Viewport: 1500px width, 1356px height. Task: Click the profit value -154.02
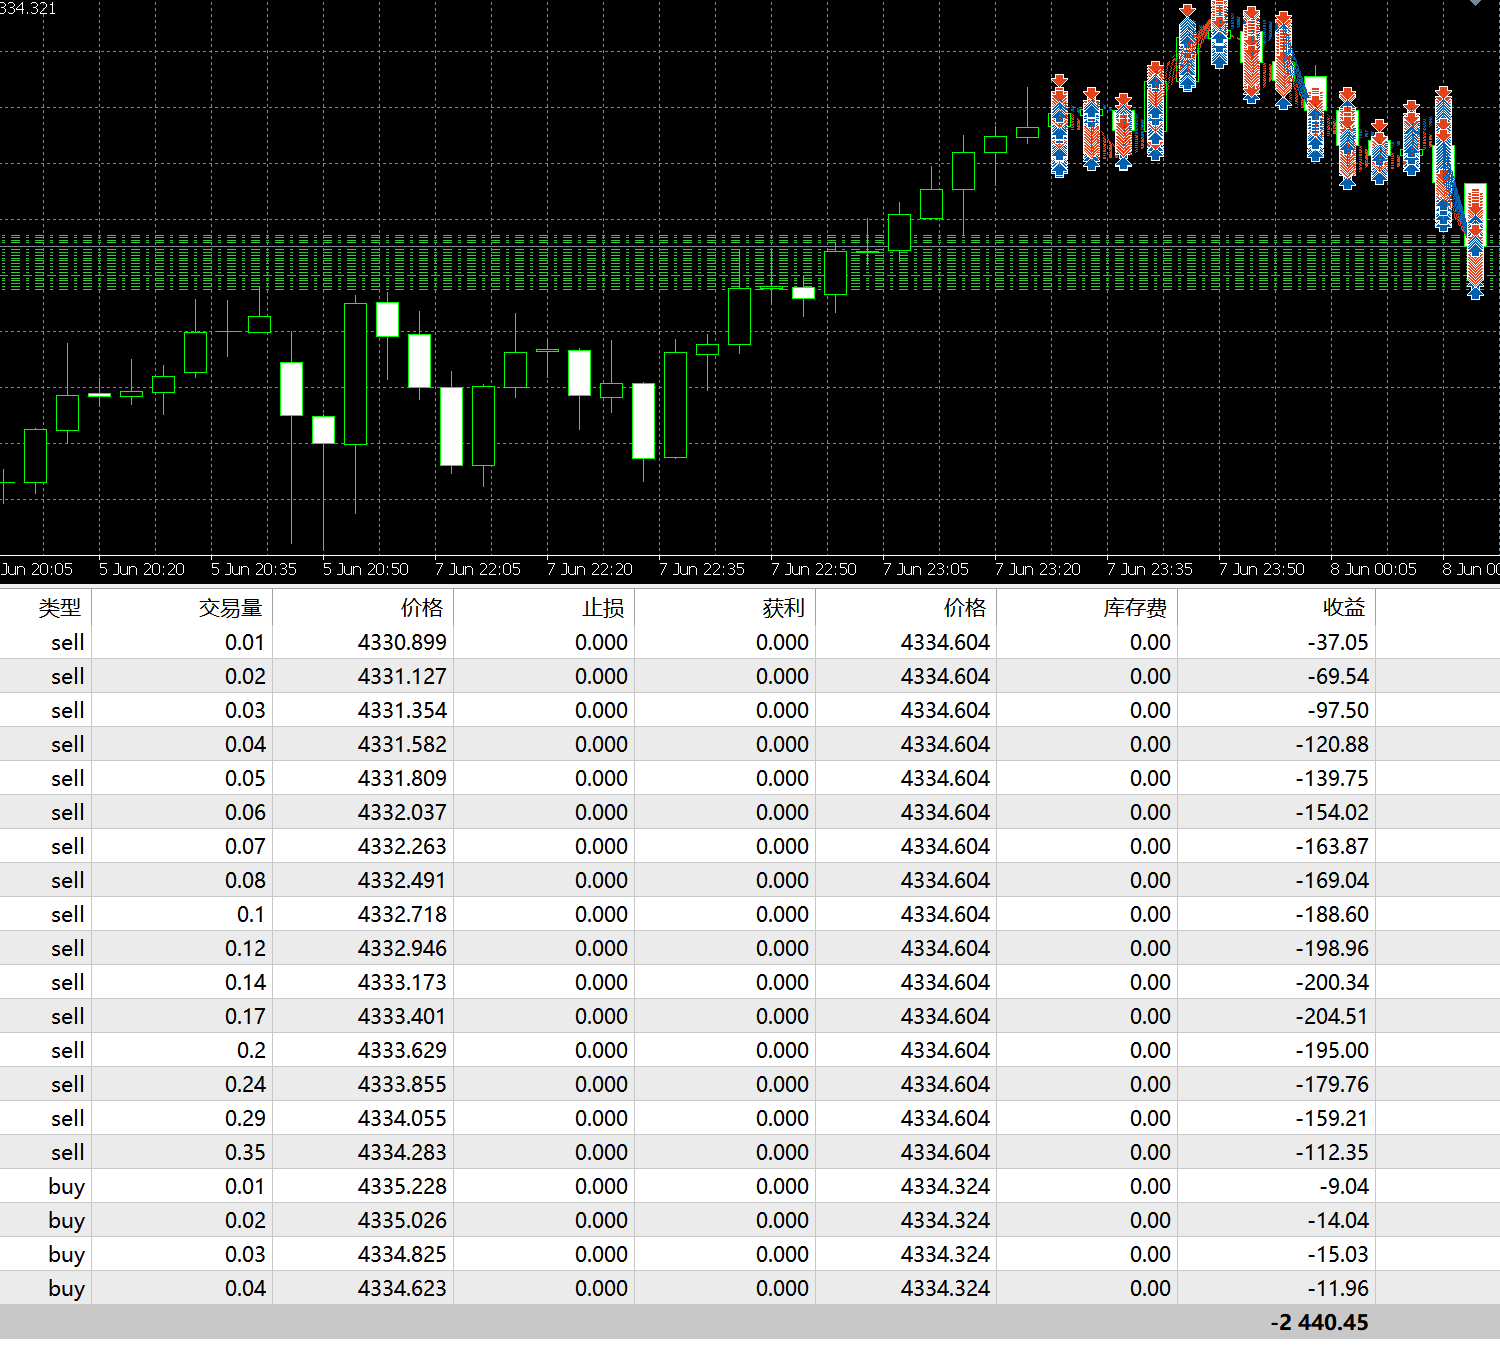(x=1332, y=812)
